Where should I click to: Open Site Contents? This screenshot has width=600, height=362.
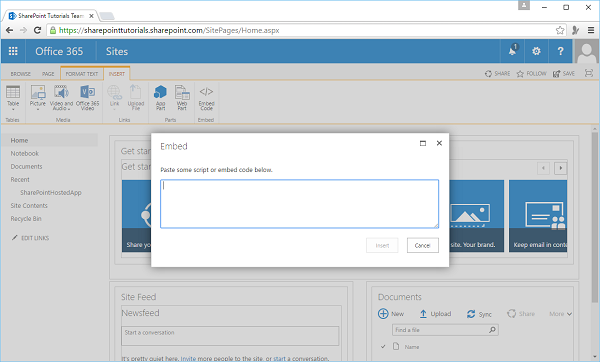[x=29, y=205]
